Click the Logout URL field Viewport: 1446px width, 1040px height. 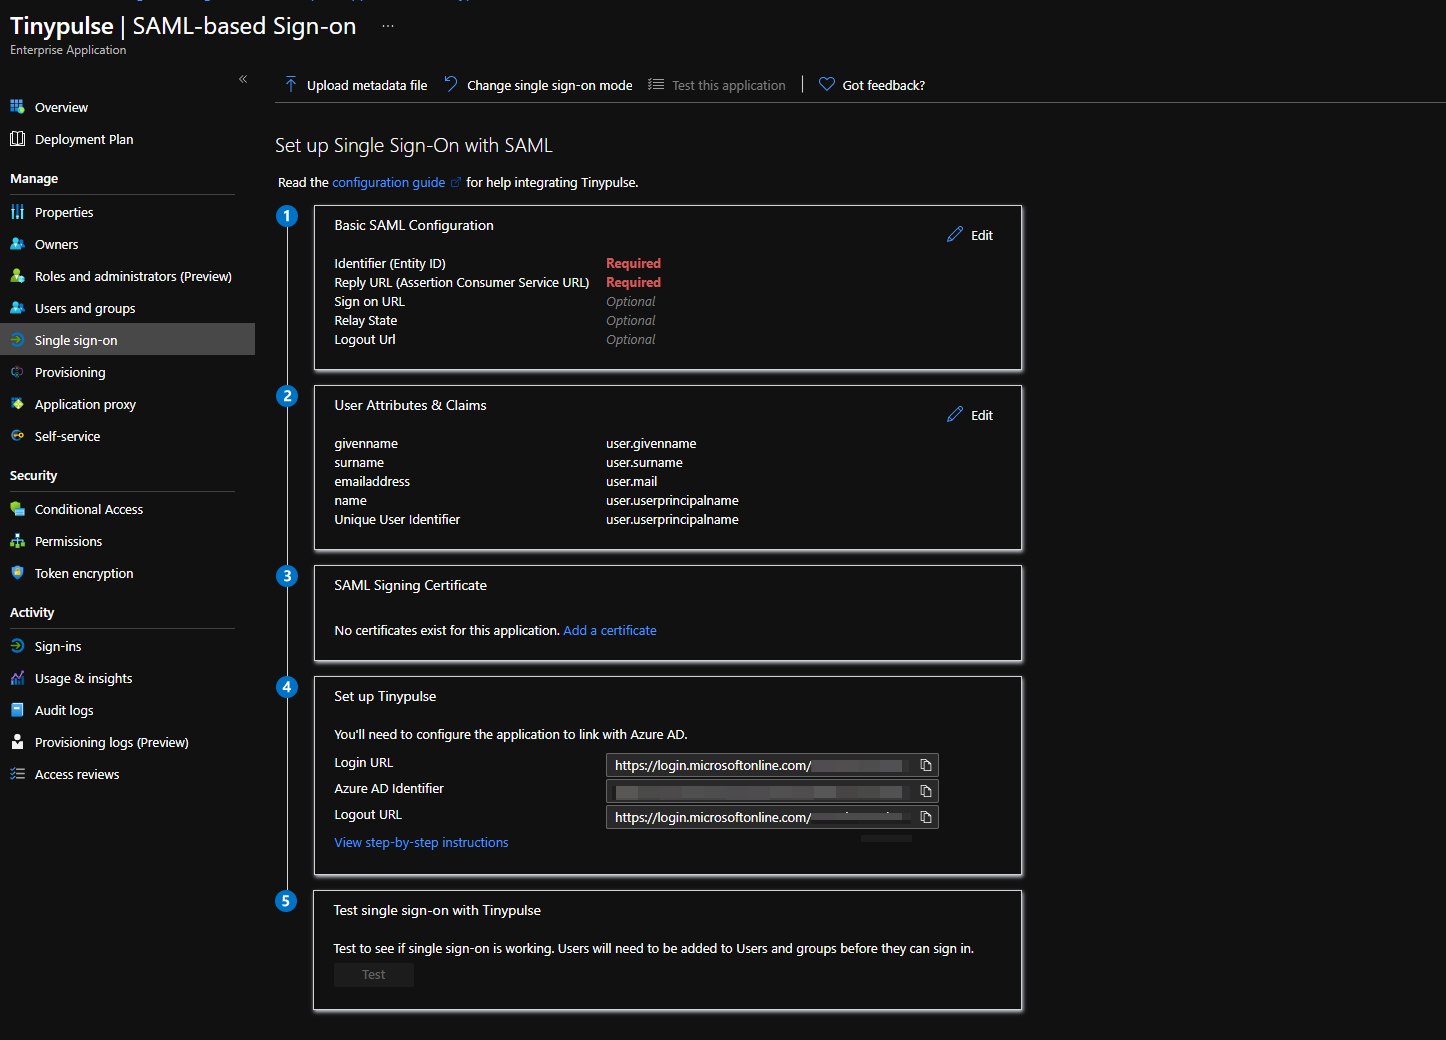(772, 817)
